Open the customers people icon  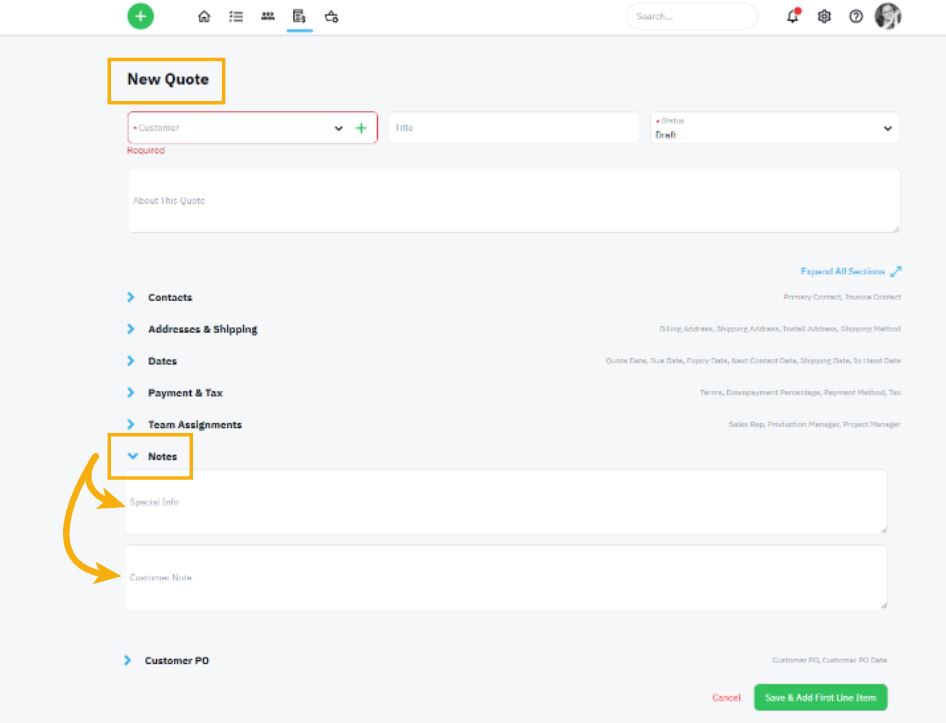(268, 16)
